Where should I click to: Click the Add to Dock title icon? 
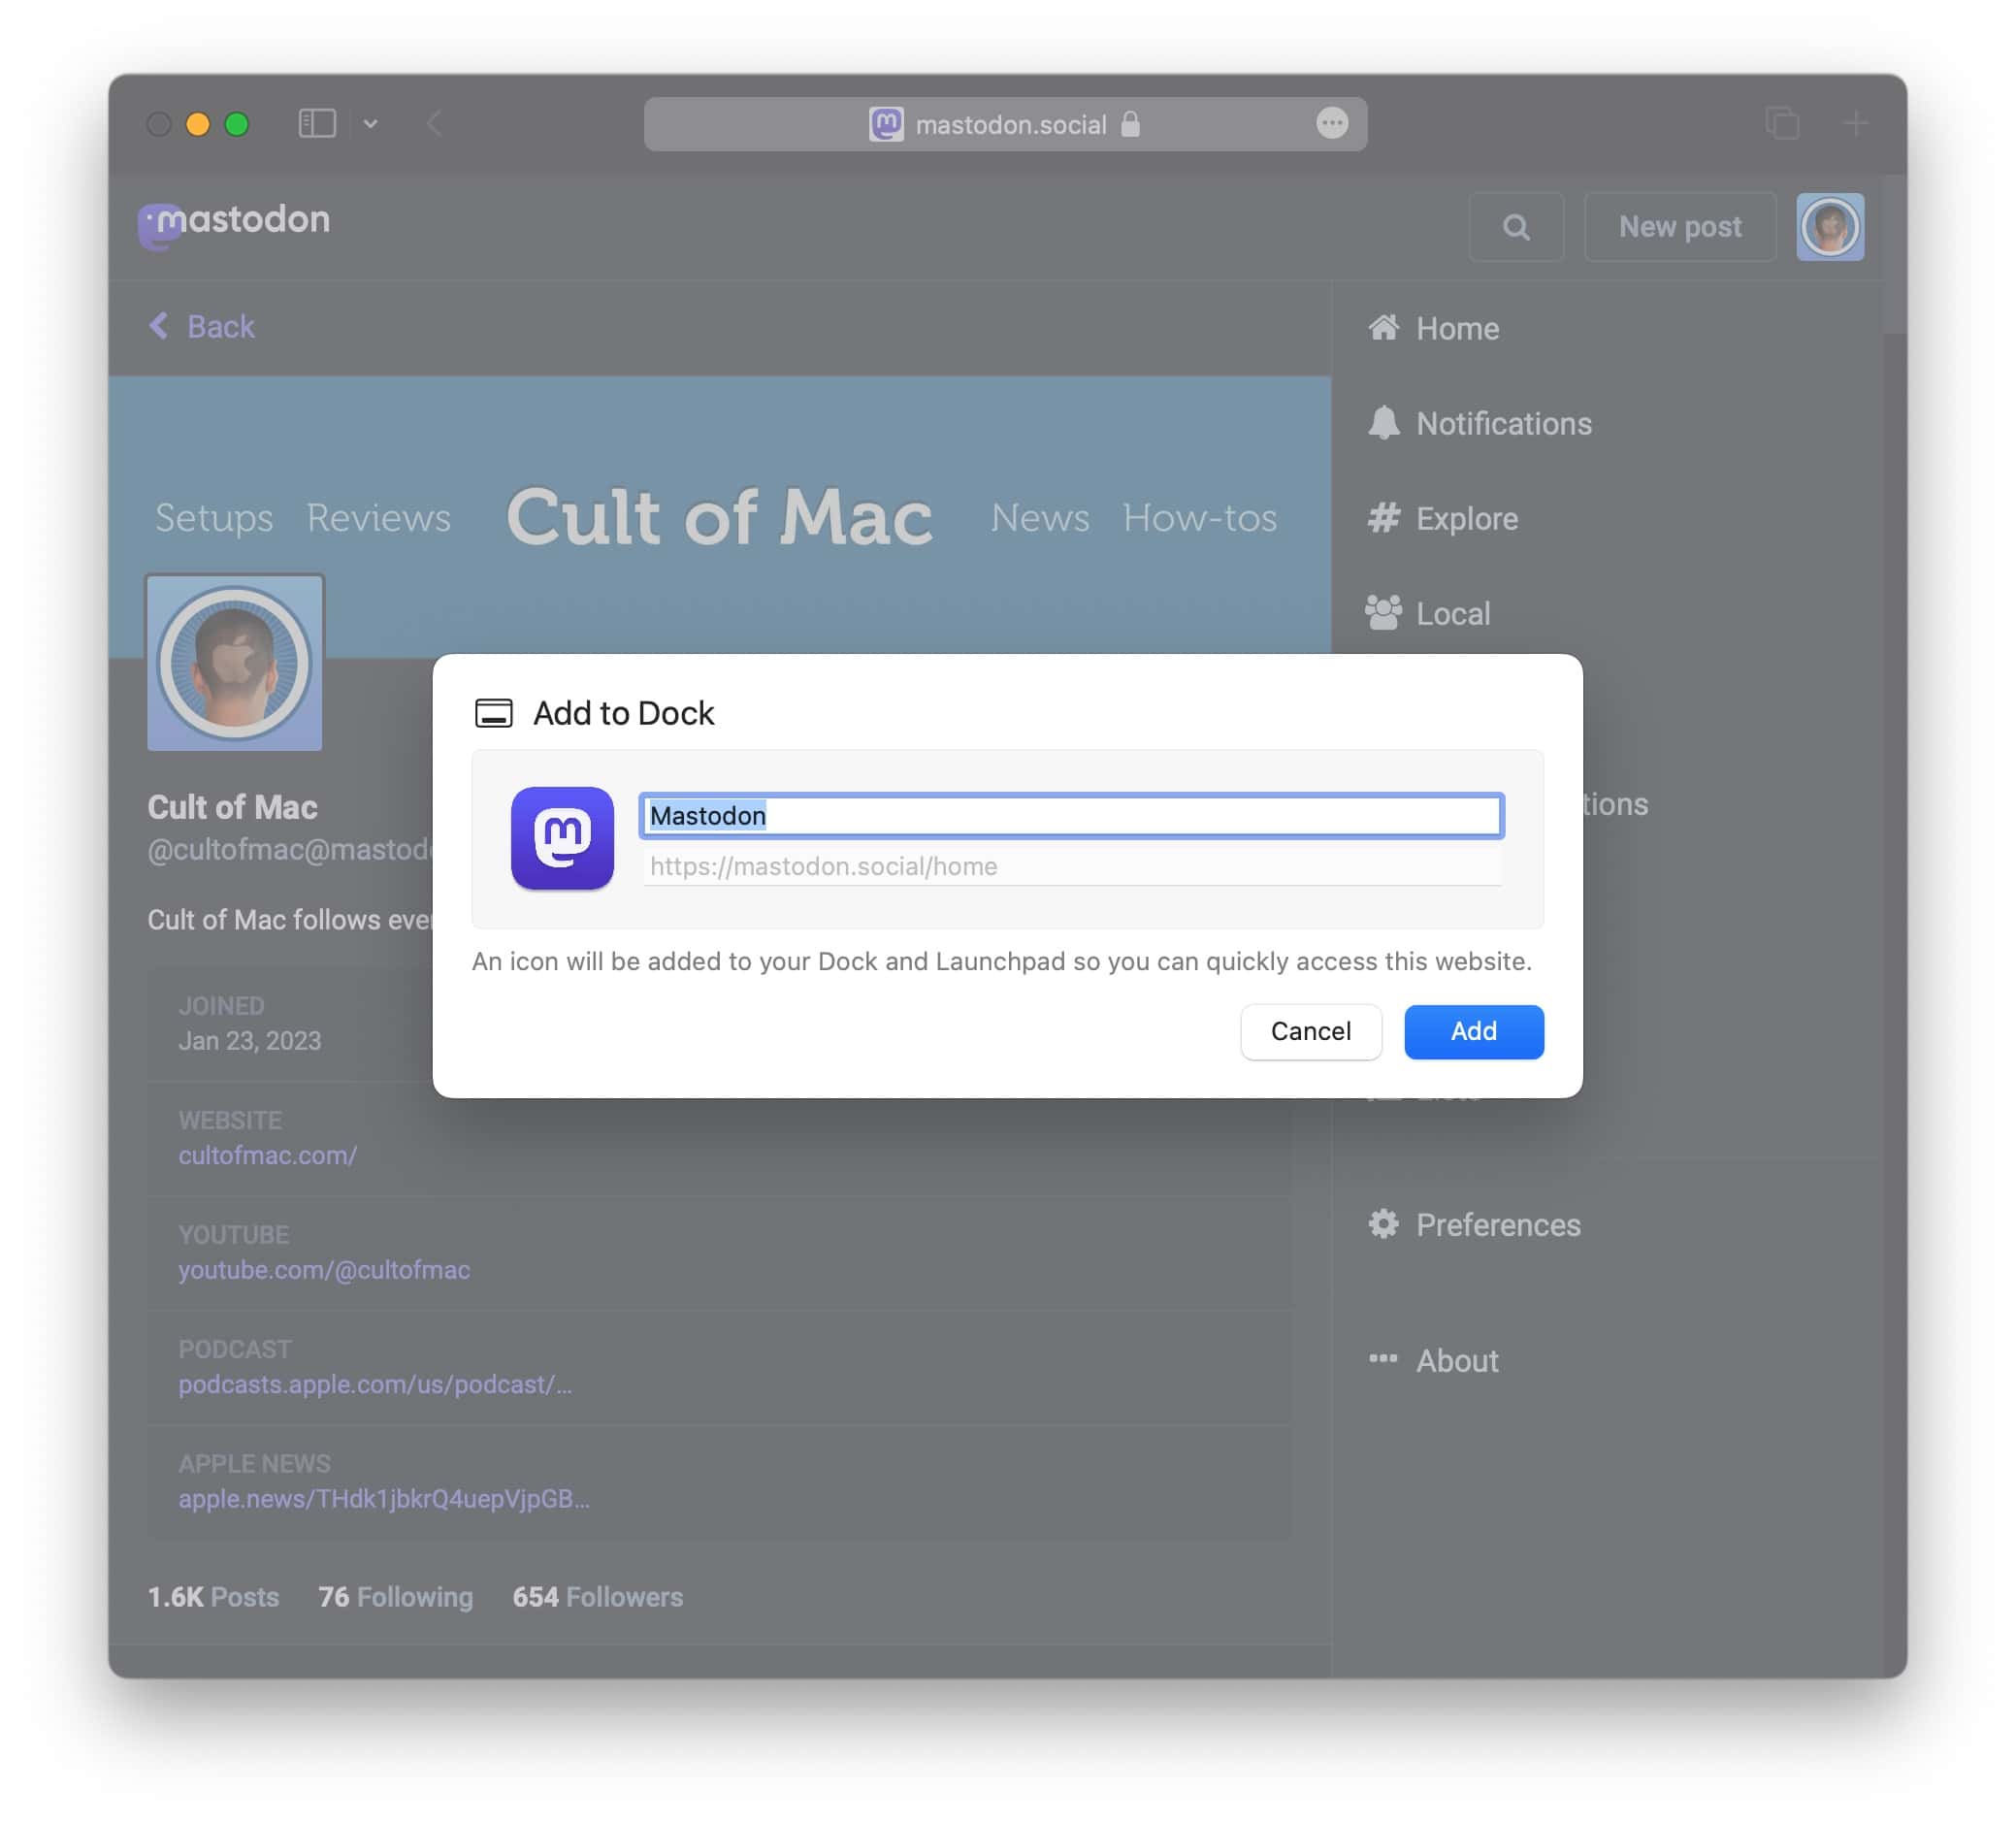[493, 713]
